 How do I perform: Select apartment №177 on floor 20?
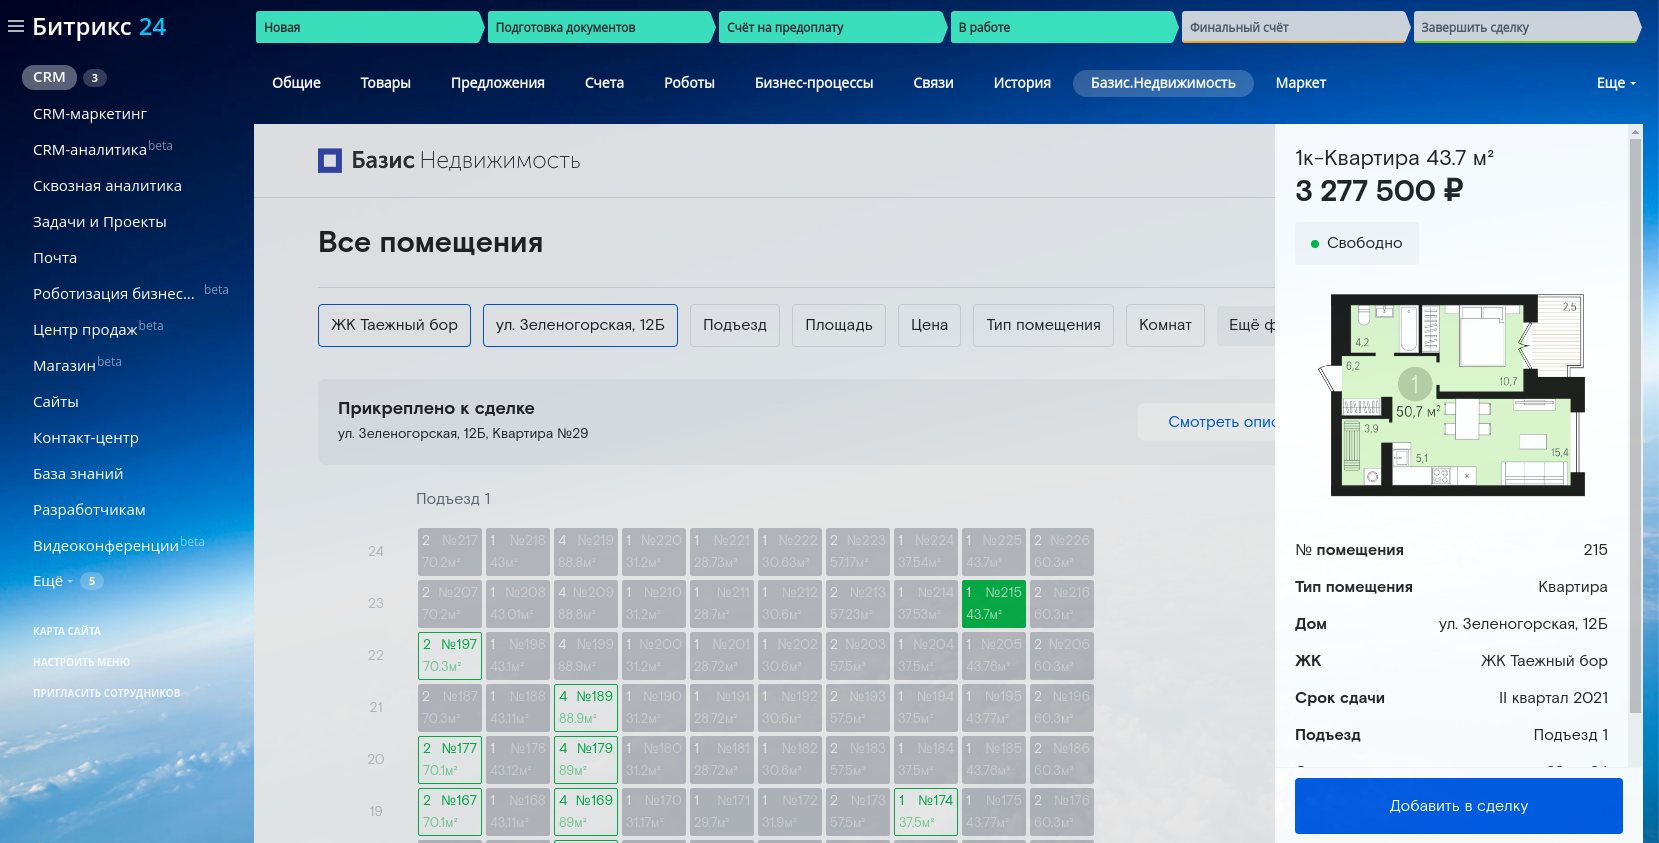[x=450, y=760]
